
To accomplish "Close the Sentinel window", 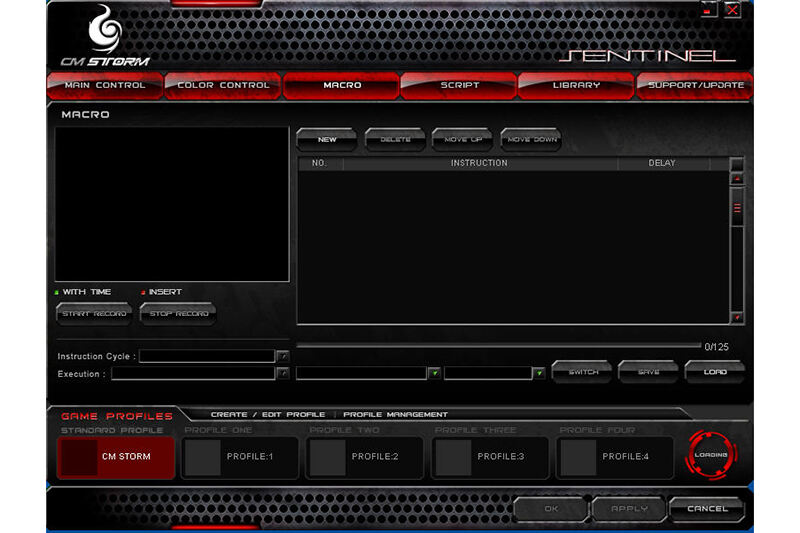I will coord(733,10).
